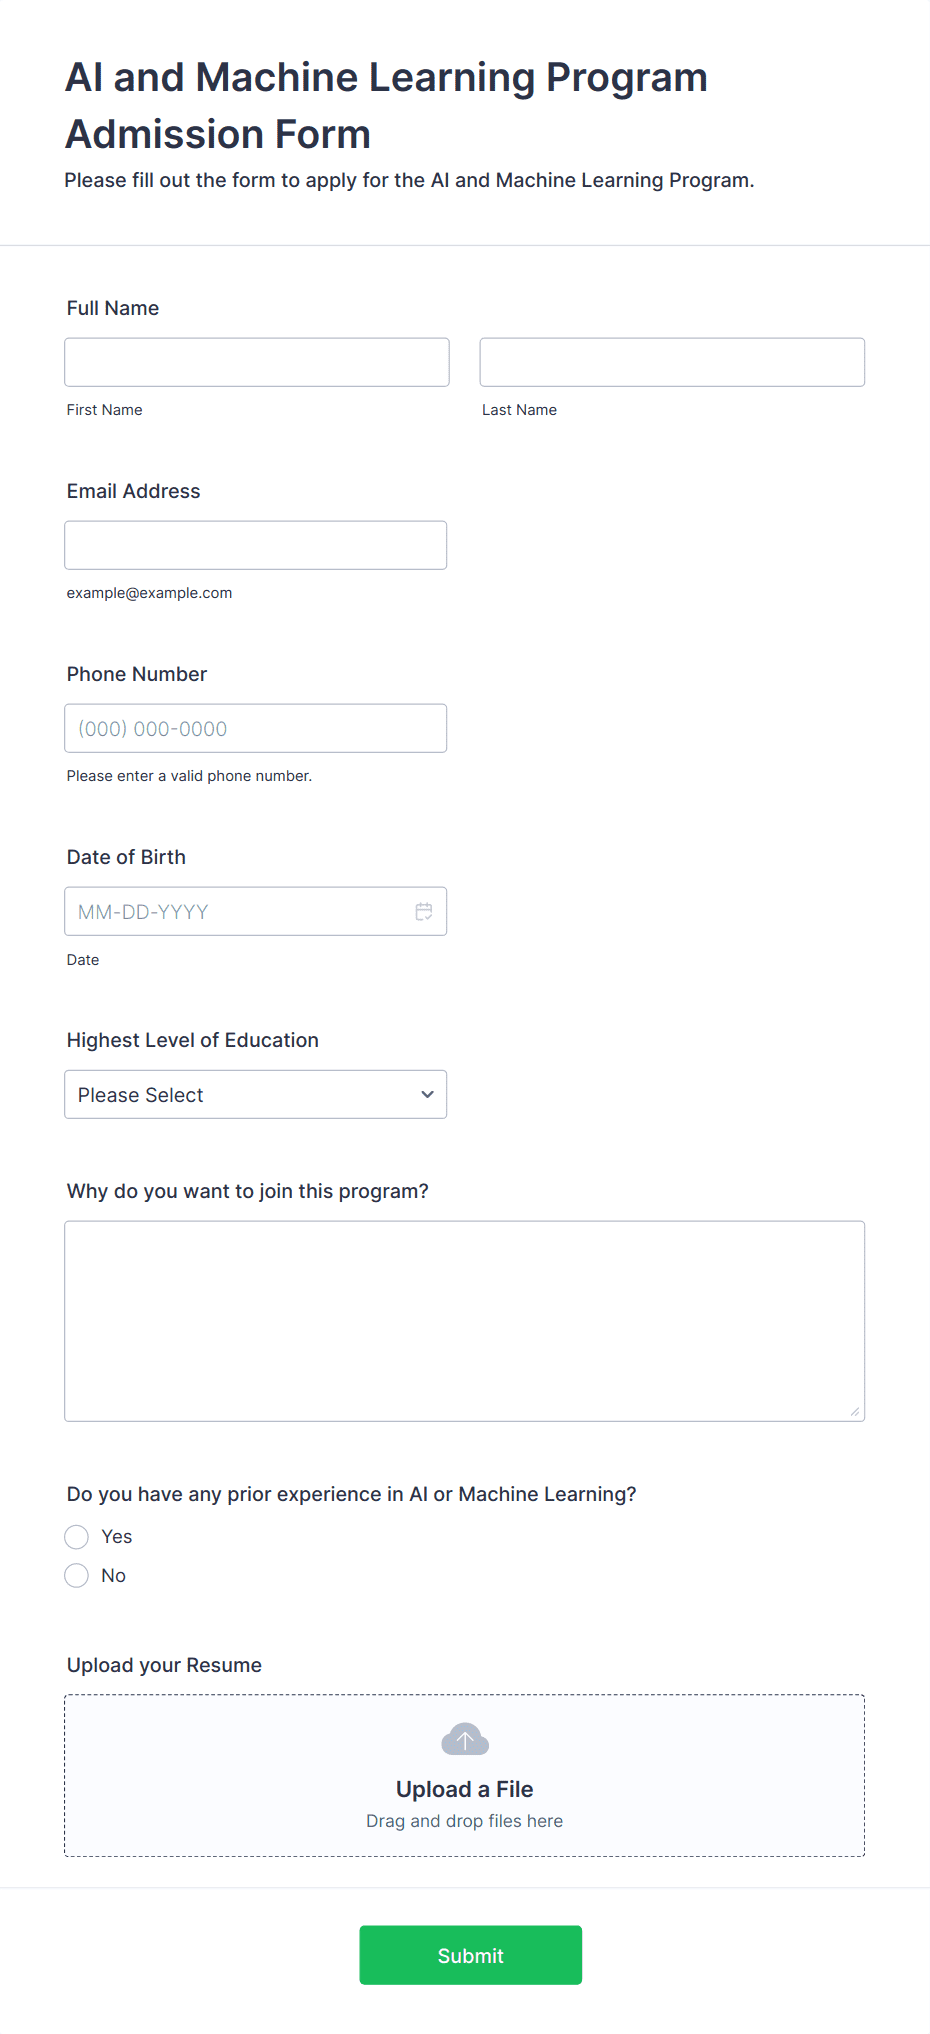The width and height of the screenshot is (930, 2034).
Task: Click the cloud upload icon
Action: (465, 1740)
